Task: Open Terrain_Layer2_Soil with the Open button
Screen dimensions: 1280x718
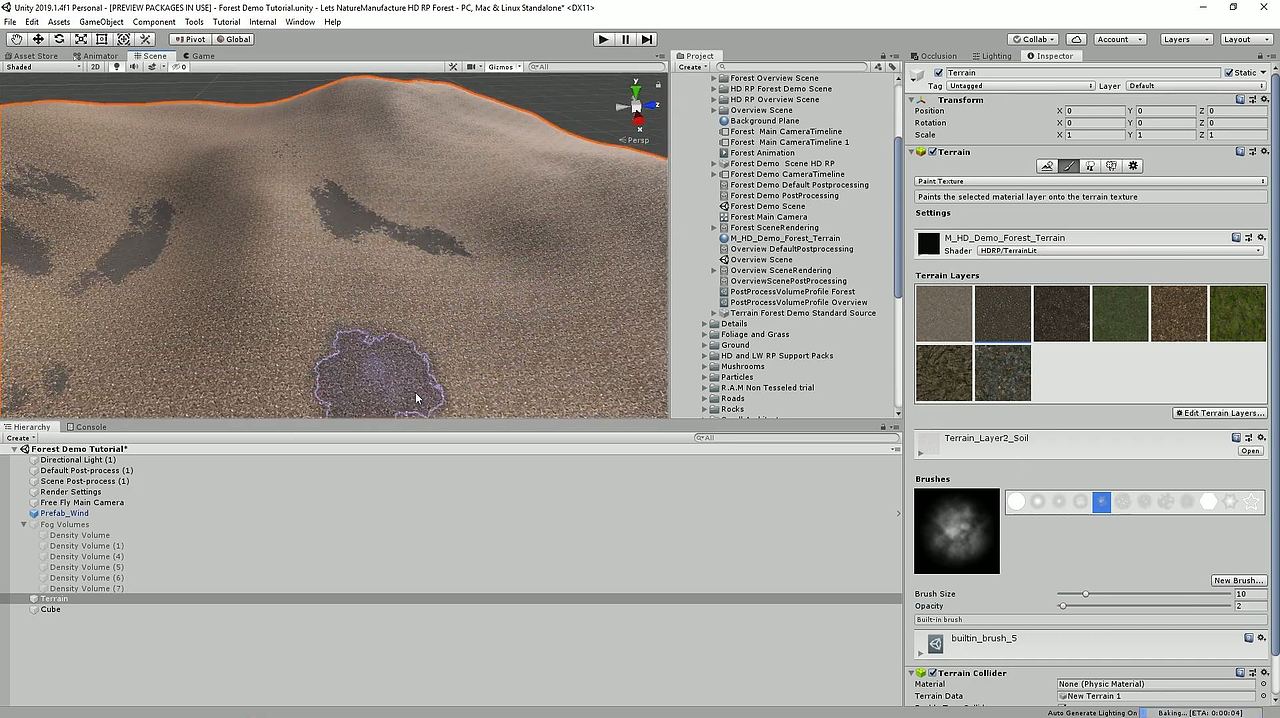Action: [x=1250, y=450]
